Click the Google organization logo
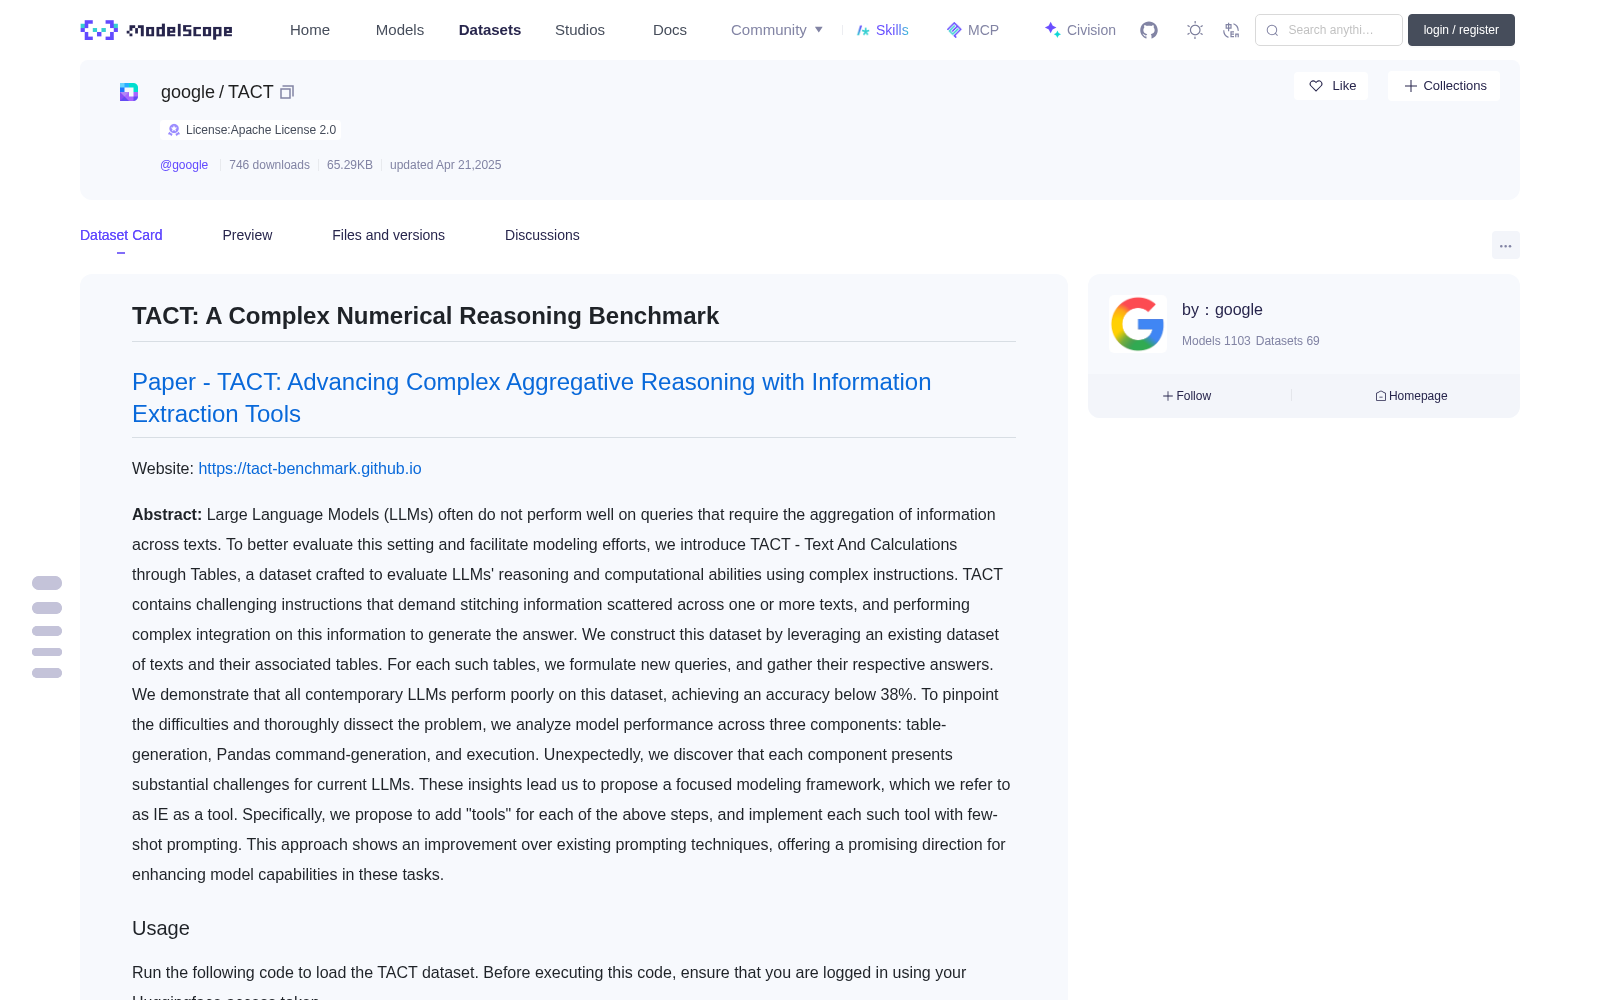Viewport: 1600px width, 1000px height. 1138,324
